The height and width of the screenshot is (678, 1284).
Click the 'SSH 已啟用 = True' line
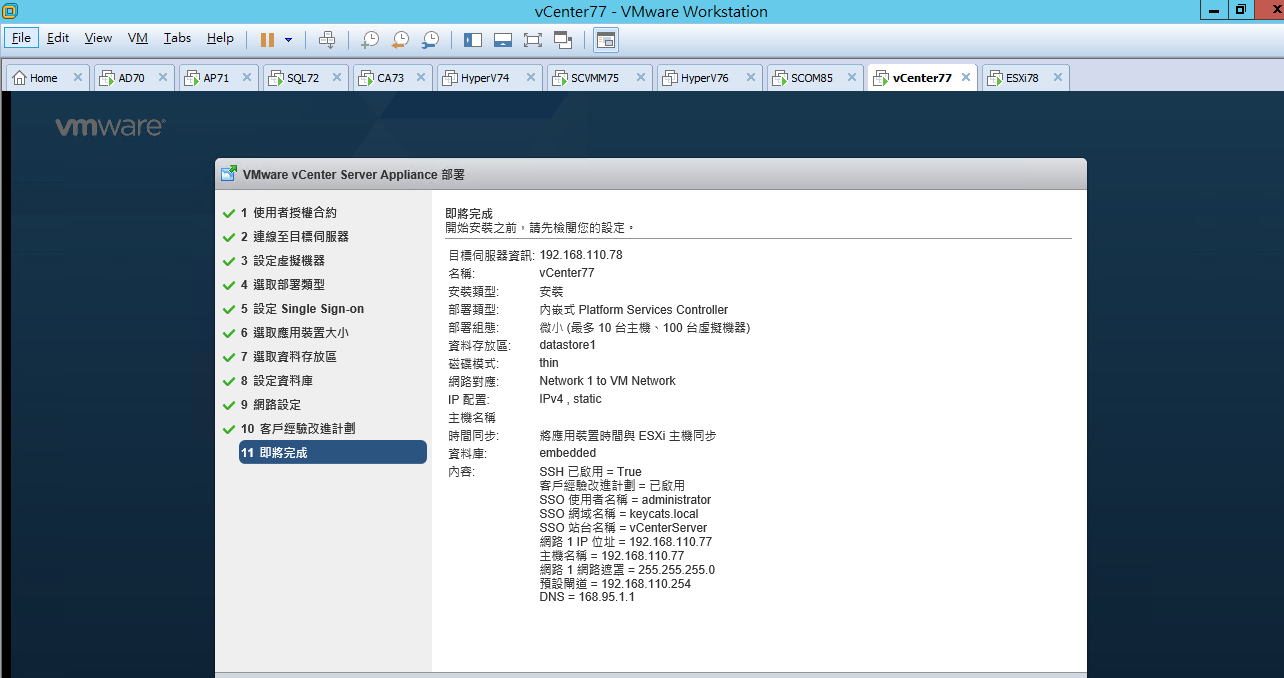pyautogui.click(x=590, y=472)
